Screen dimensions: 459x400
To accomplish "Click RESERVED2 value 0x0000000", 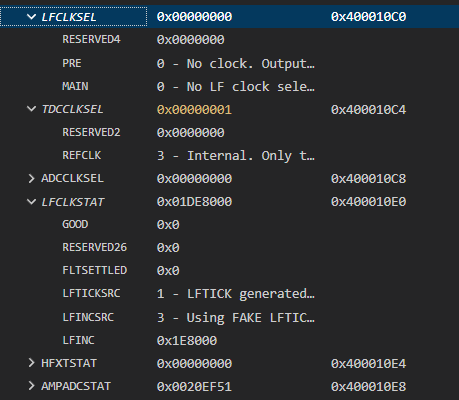I will (x=191, y=133).
